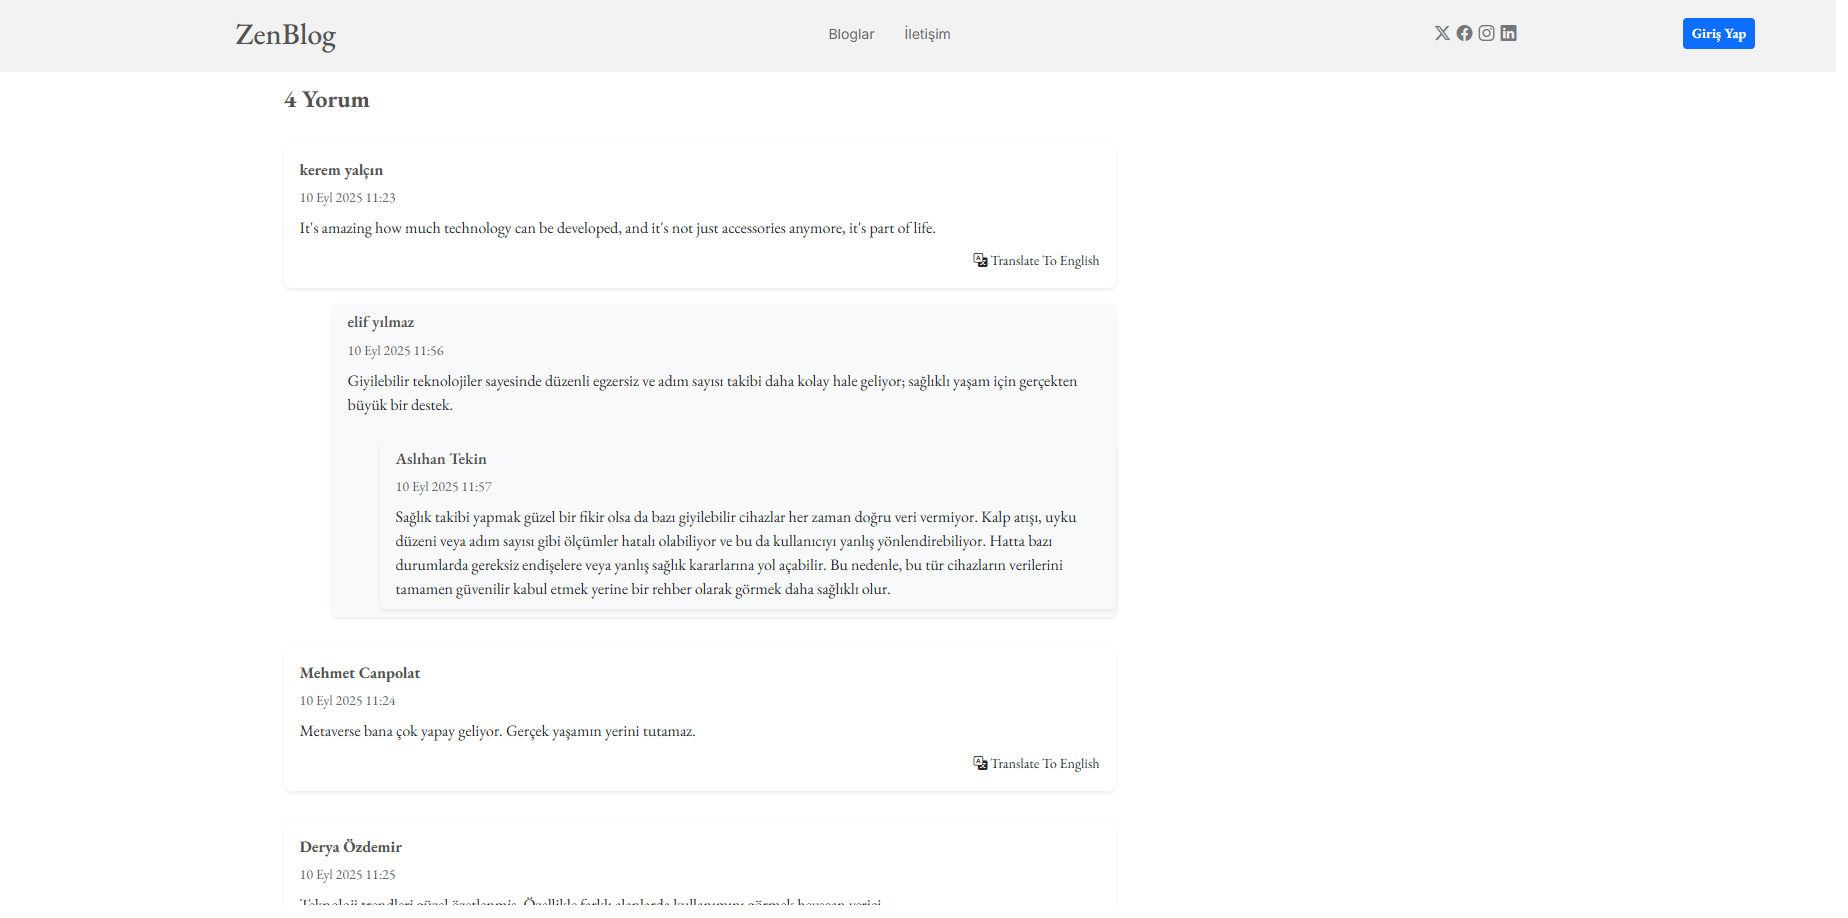
Task: Select the Derya Özdemir author name
Action: tap(351, 847)
